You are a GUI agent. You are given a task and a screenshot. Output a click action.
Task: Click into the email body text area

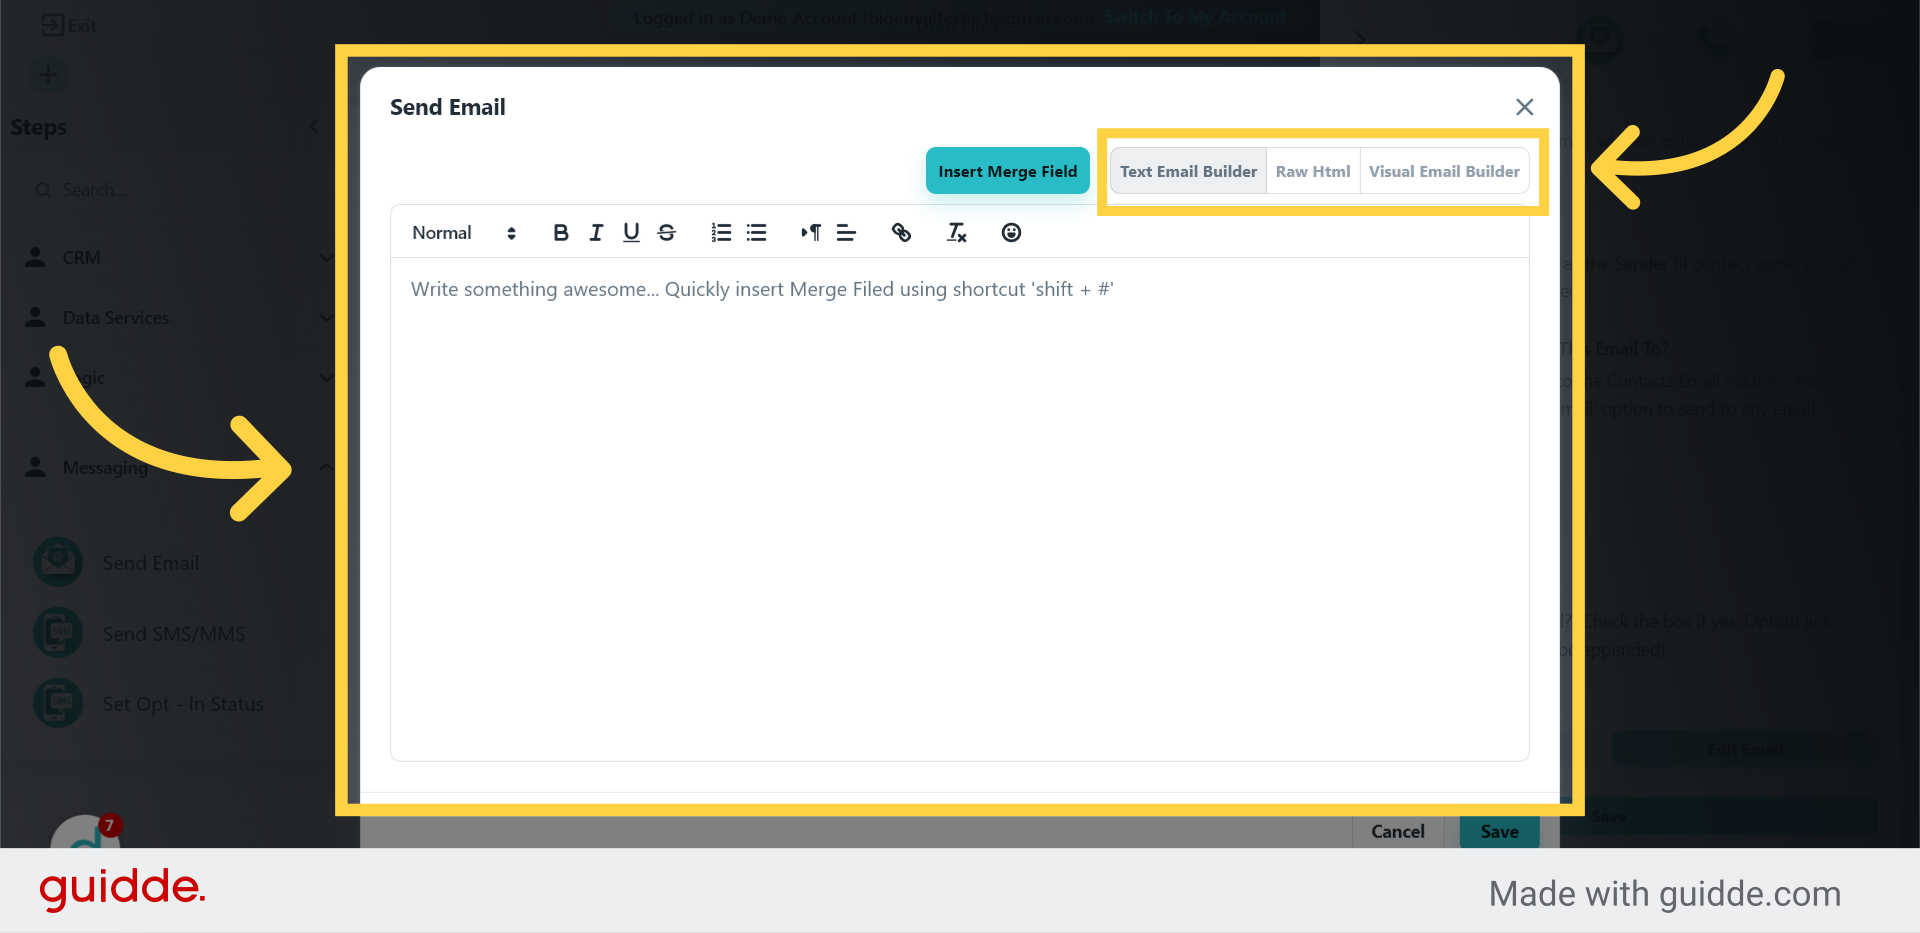959,508
